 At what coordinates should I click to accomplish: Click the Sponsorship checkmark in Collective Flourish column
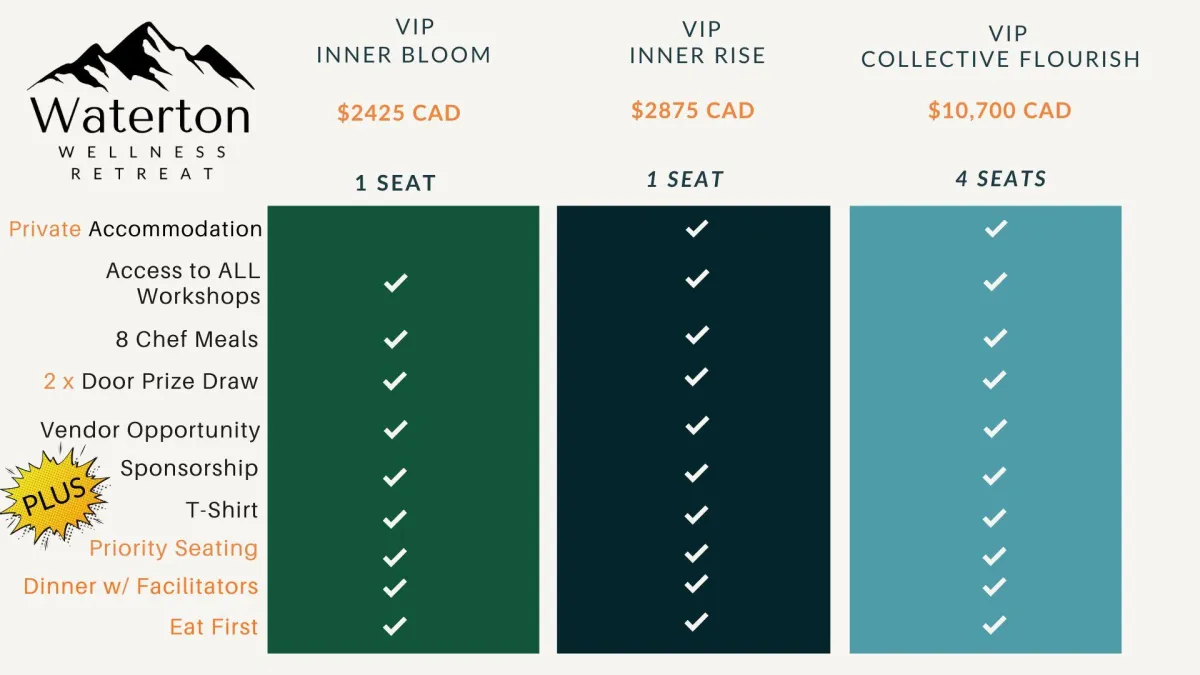pyautogui.click(x=994, y=475)
